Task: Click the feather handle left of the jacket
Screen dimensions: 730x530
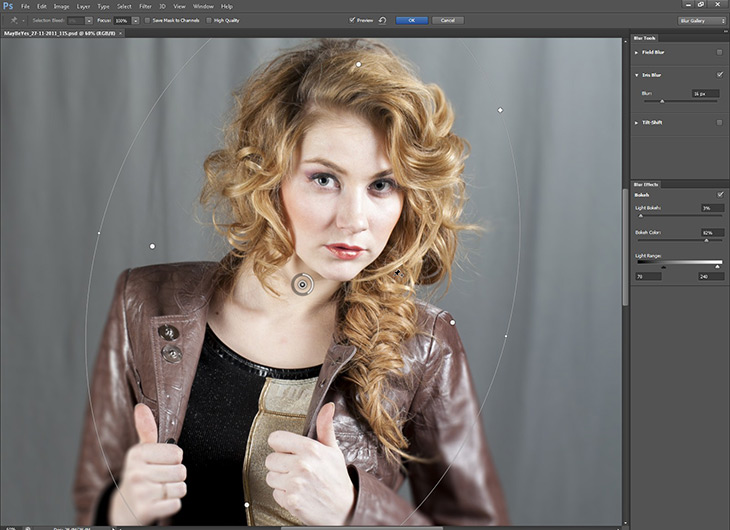Action: pyautogui.click(x=152, y=246)
